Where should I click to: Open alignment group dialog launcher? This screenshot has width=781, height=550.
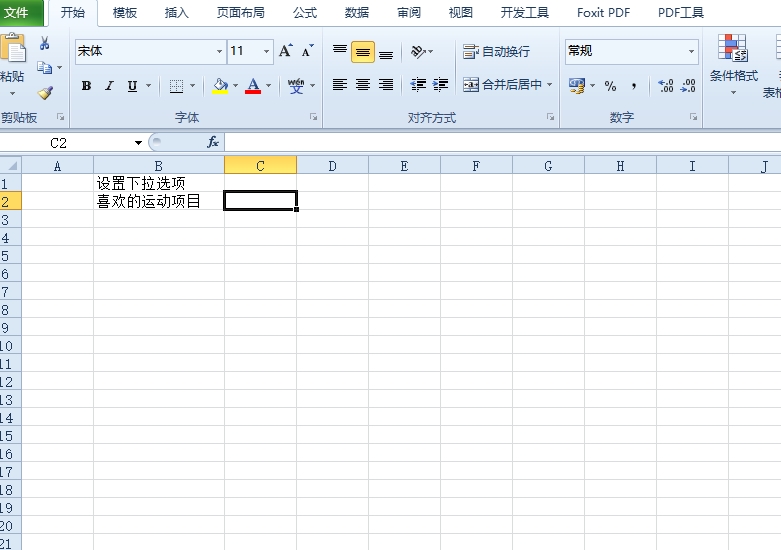pos(550,117)
